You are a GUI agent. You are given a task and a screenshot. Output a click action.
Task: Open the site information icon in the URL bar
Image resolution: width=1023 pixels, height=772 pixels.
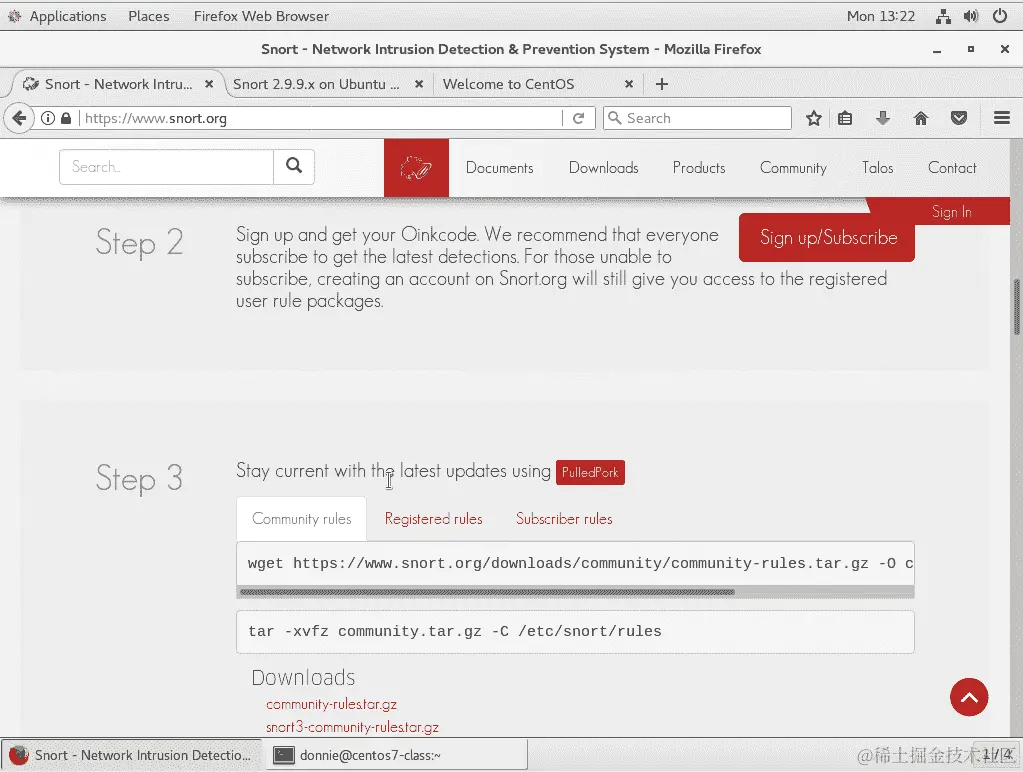(x=48, y=119)
